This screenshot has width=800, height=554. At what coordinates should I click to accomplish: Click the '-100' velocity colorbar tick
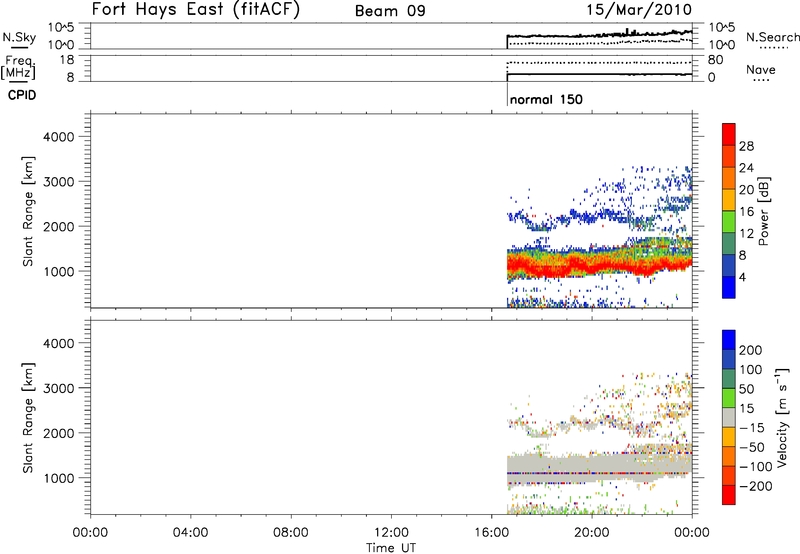(x=756, y=466)
